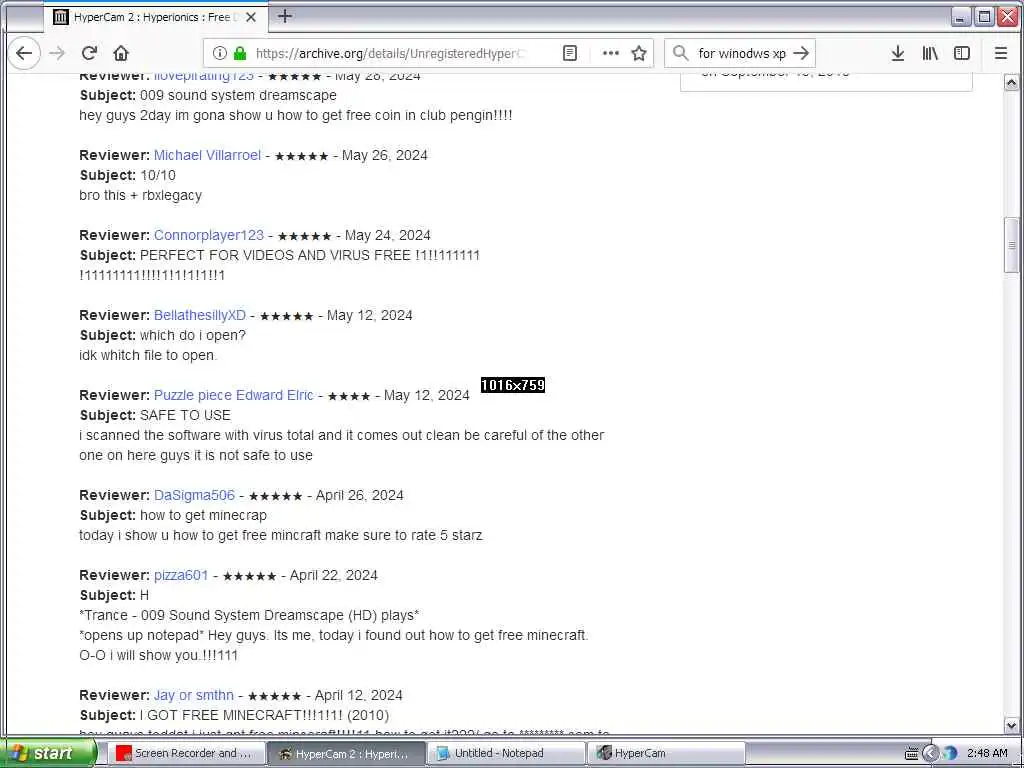1024x768 pixels.
Task: Expand hidden system tray icons
Action: 931,754
